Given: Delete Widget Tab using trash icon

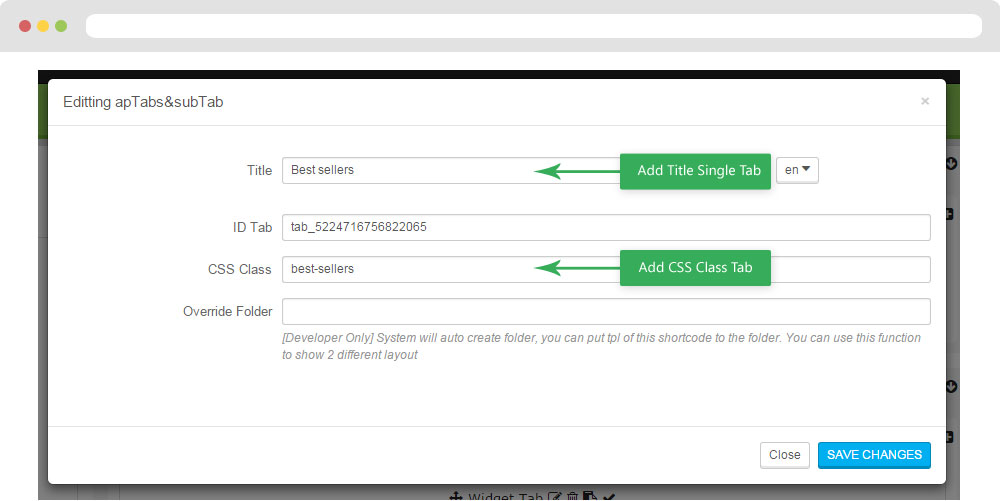Looking at the screenshot, I should 573,496.
